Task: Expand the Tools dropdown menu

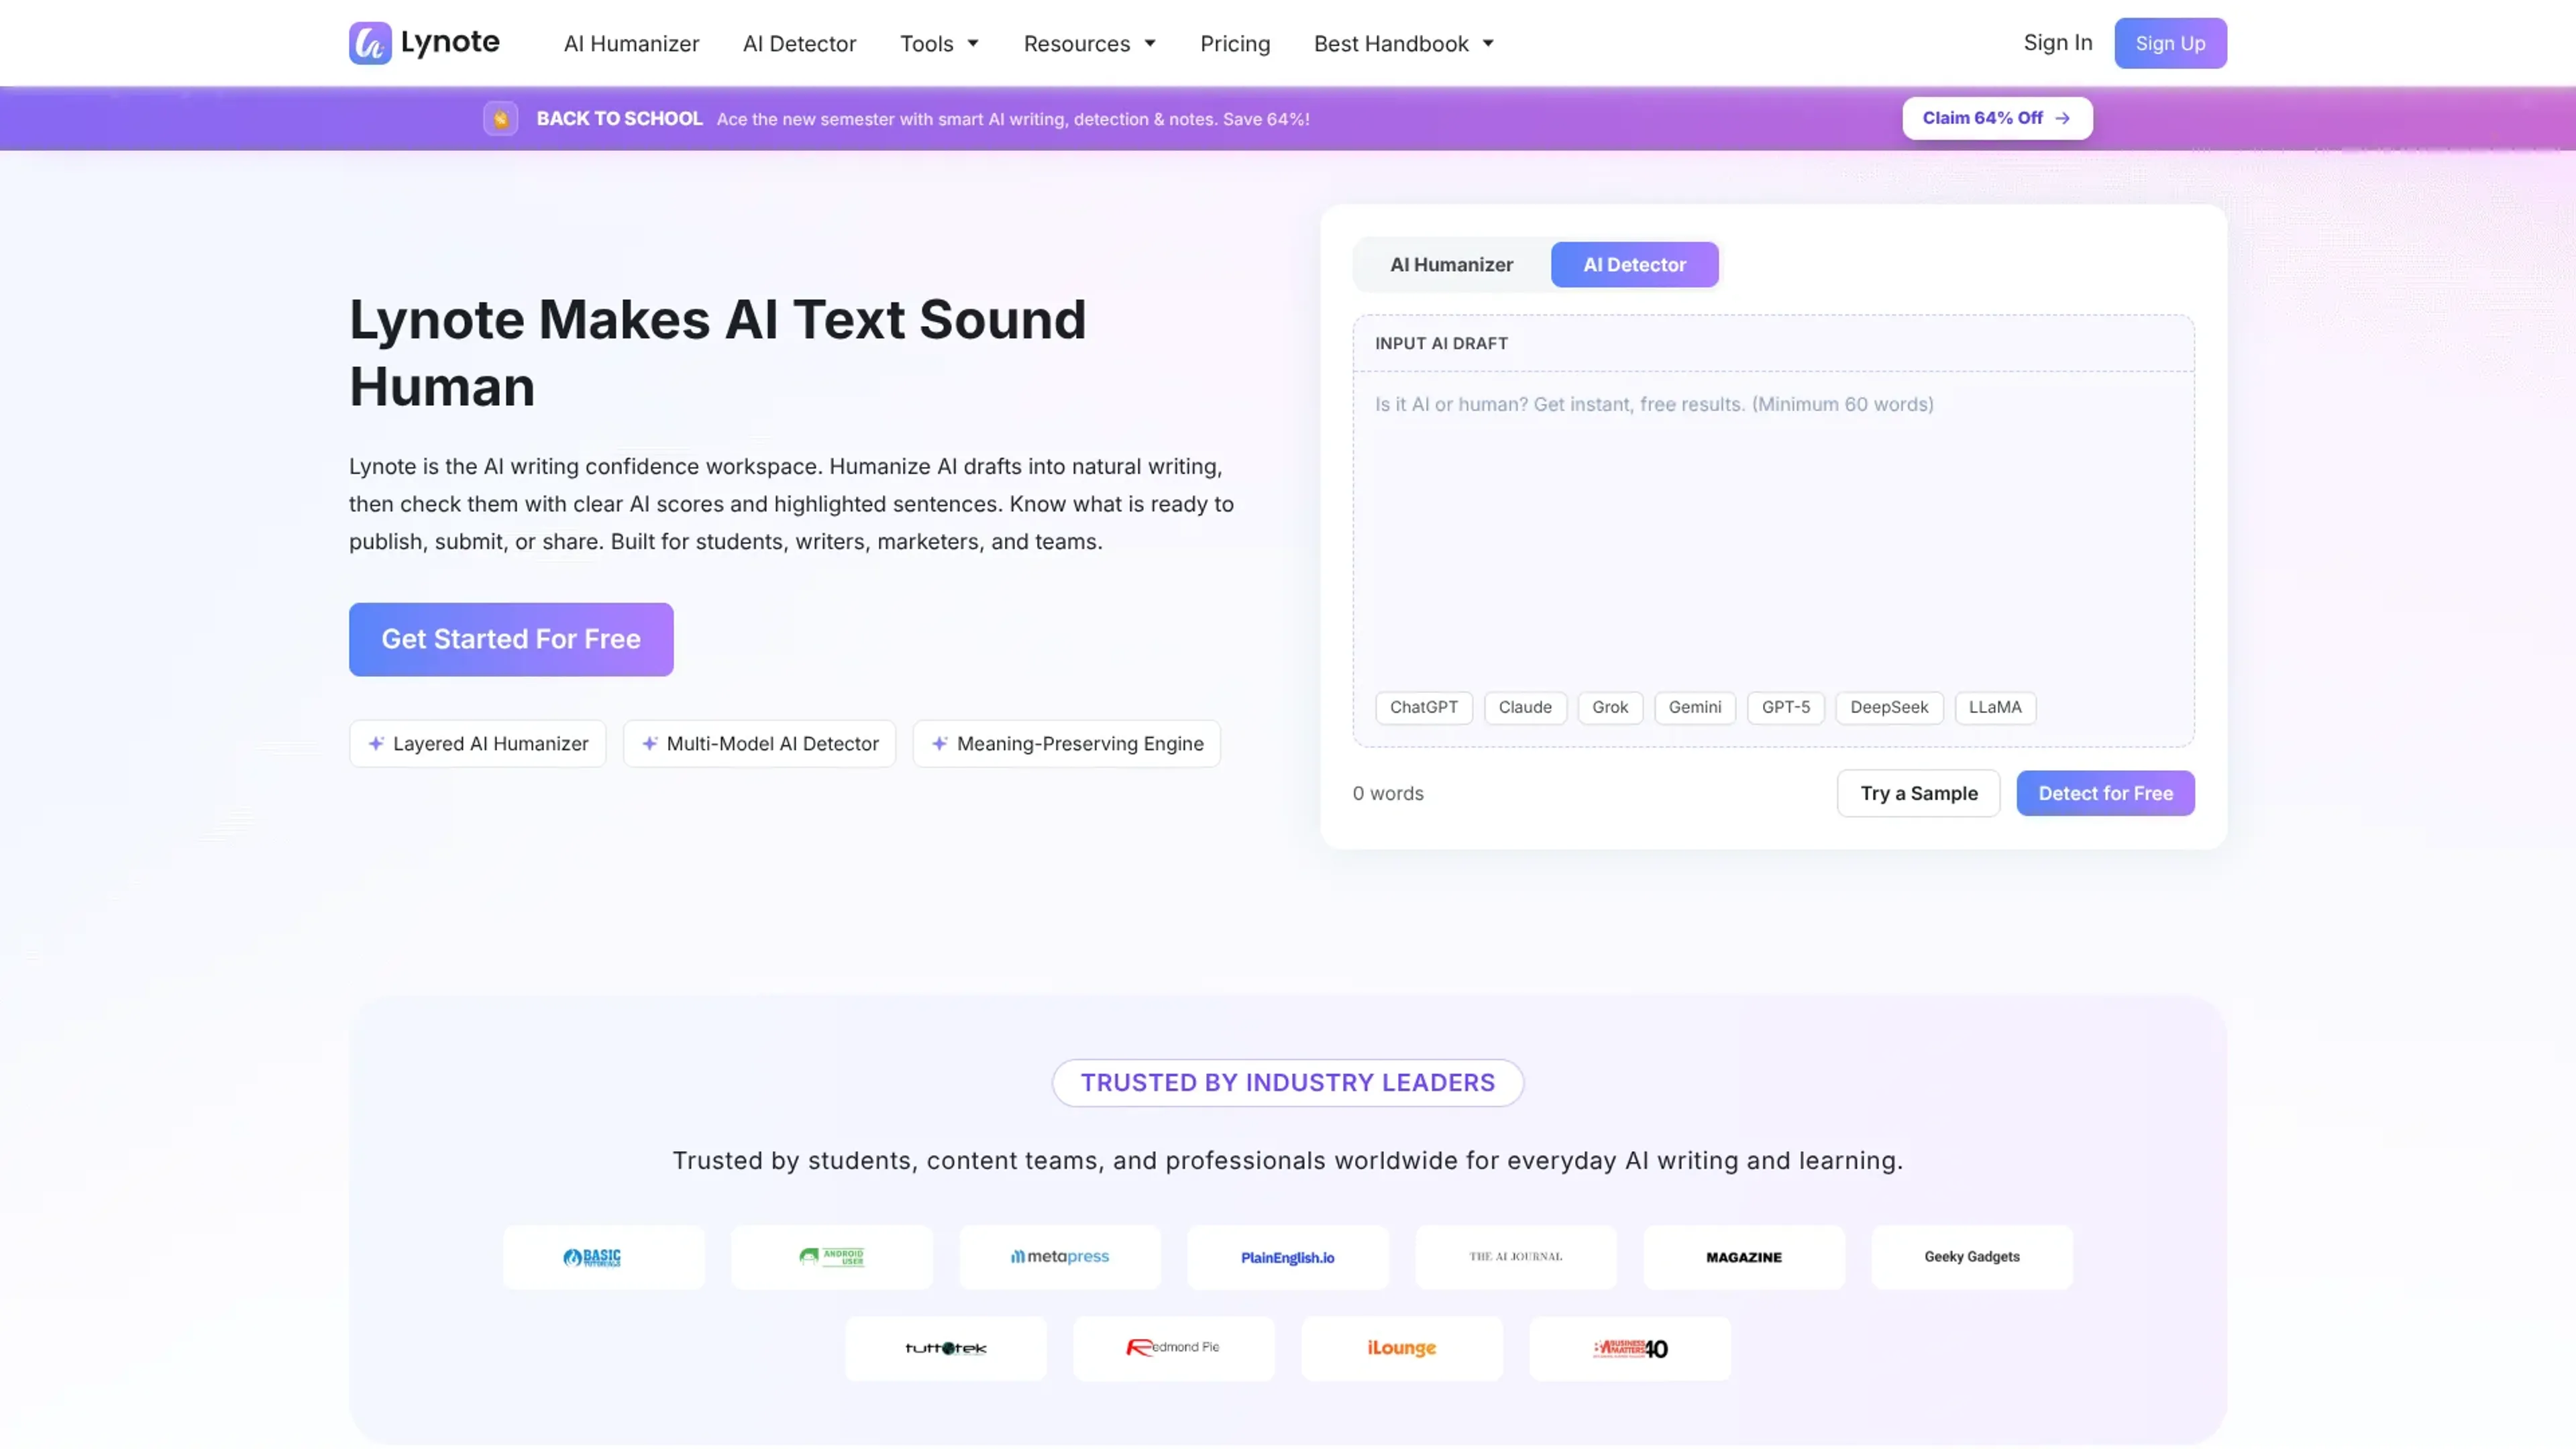Action: click(x=939, y=43)
